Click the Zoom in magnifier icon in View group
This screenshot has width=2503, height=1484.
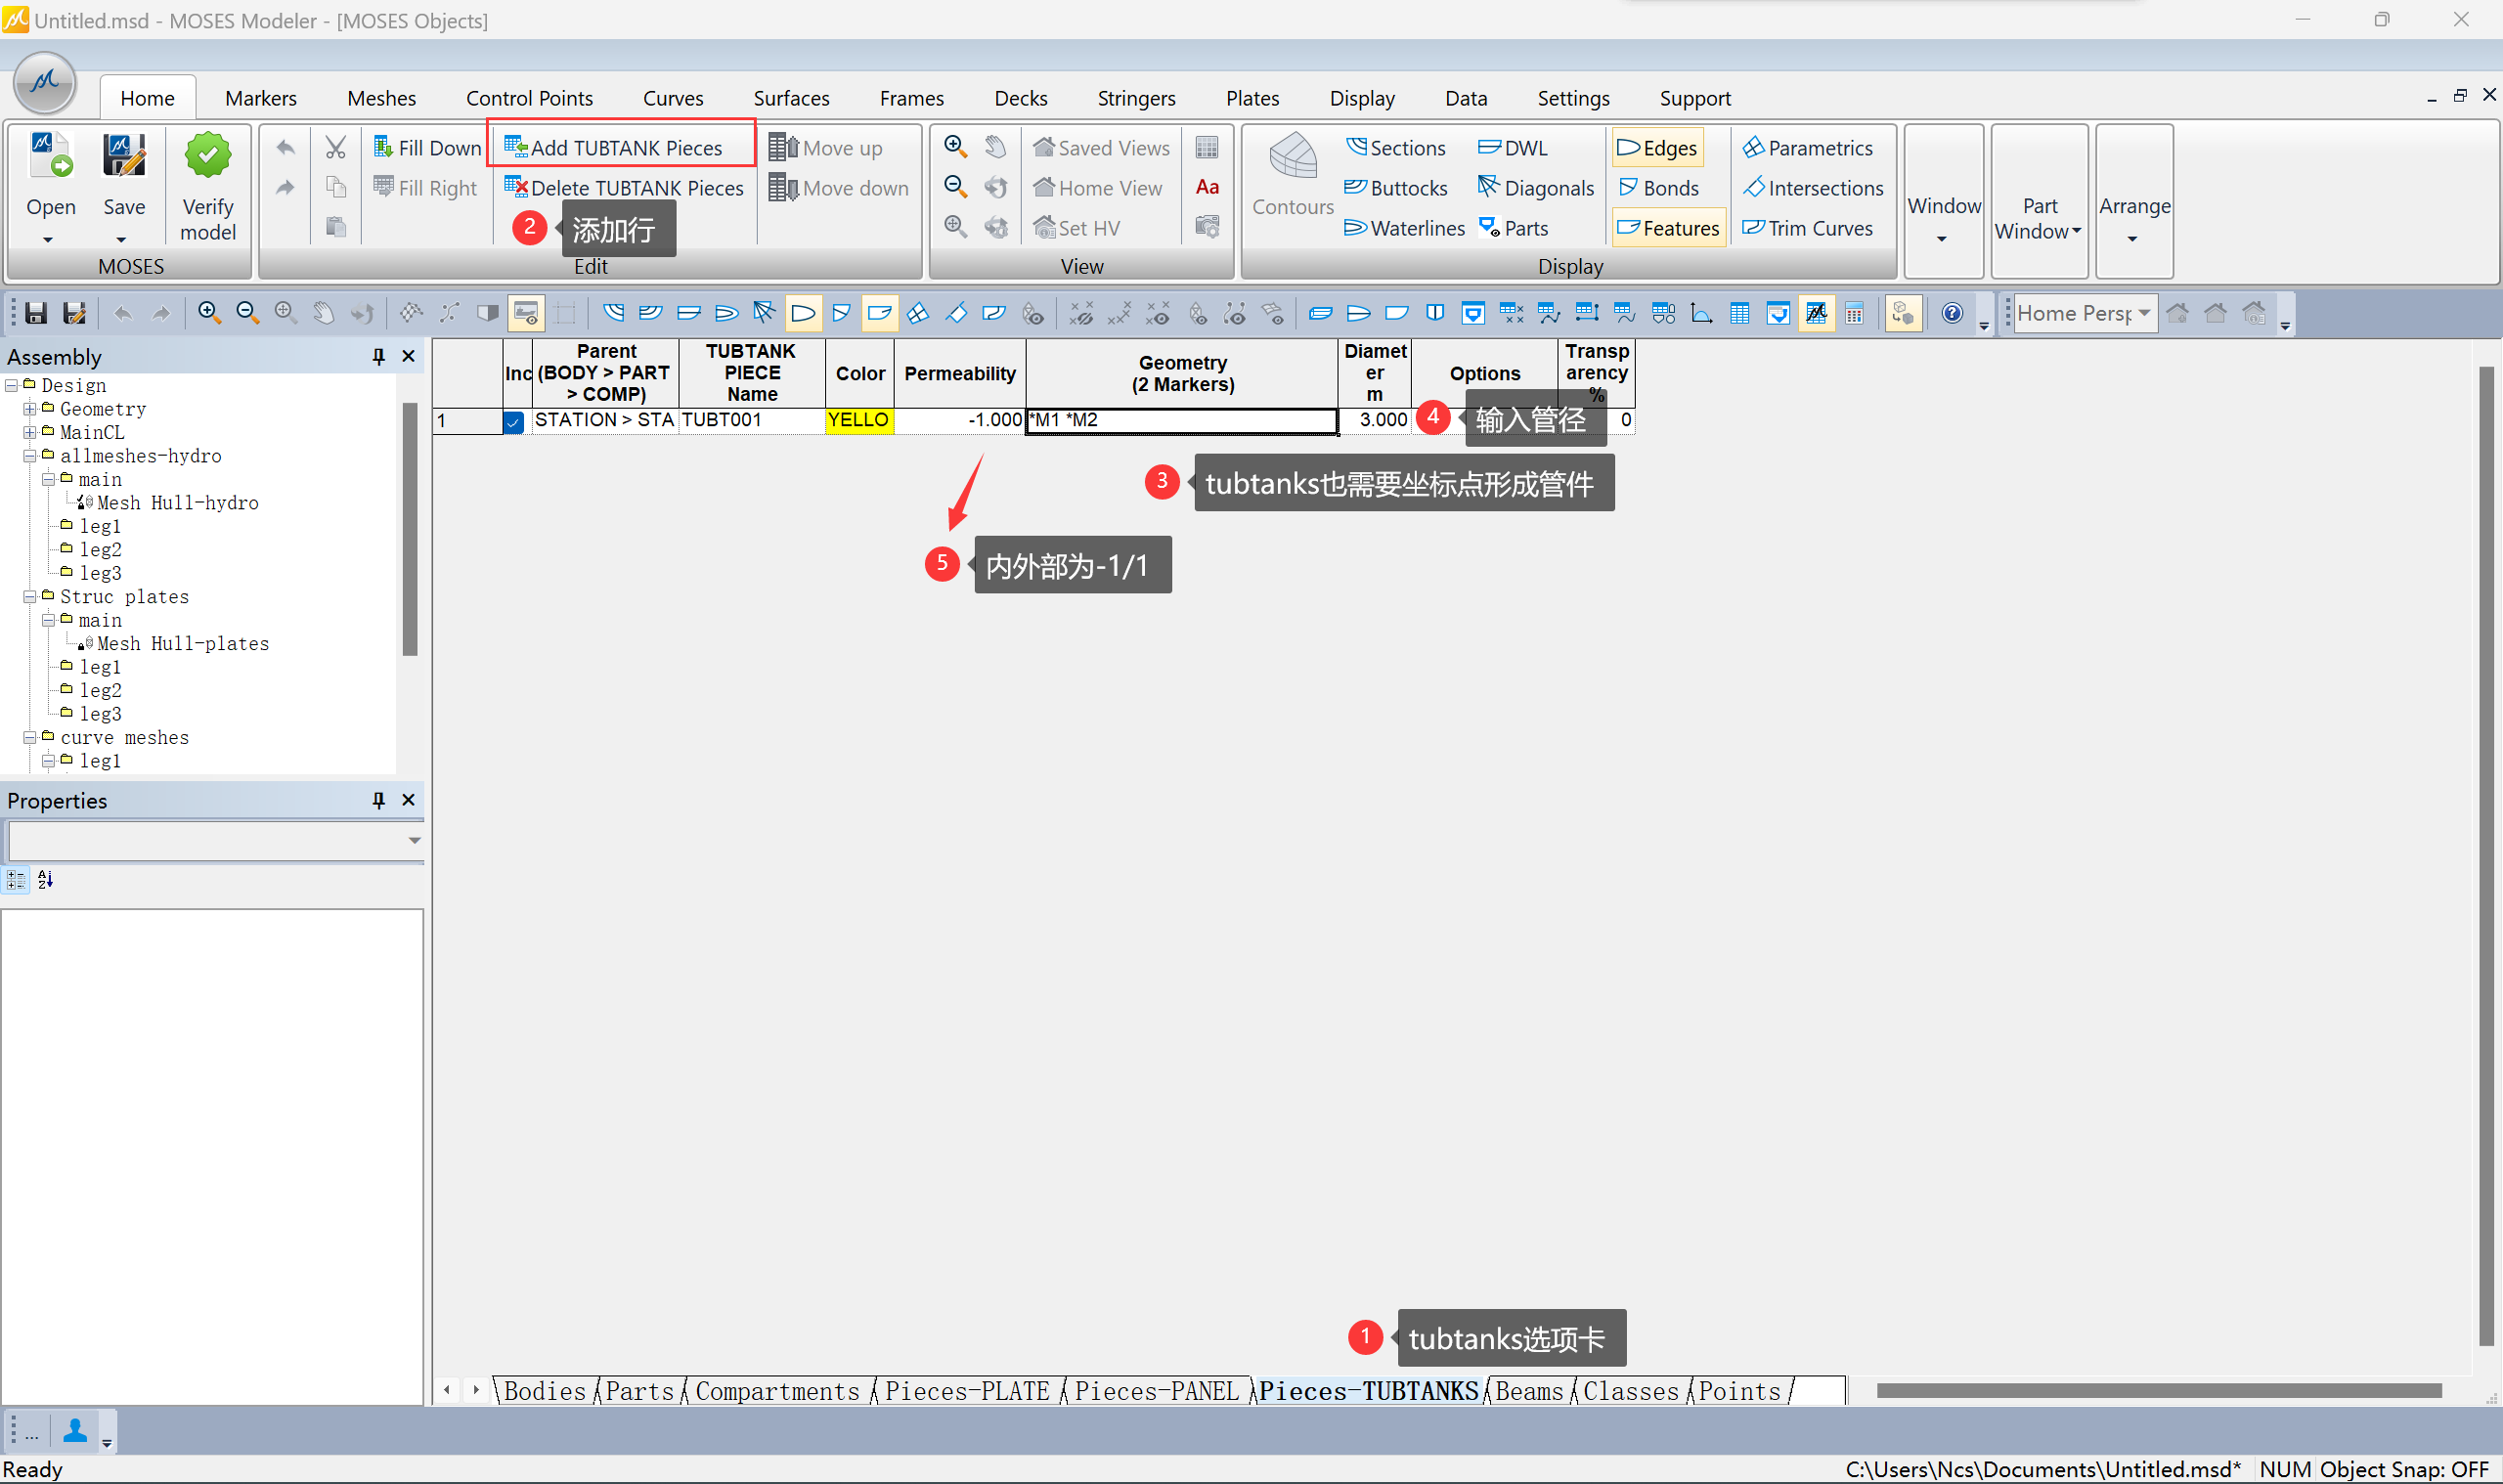(x=955, y=147)
